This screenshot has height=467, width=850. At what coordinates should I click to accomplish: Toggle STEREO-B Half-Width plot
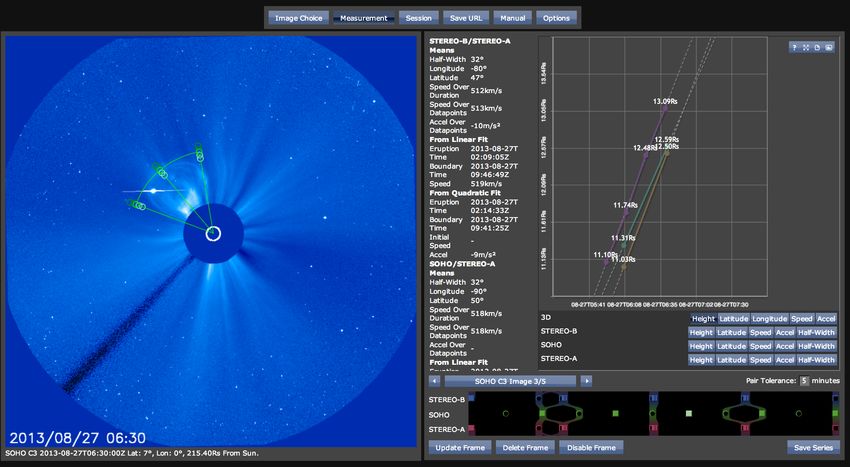pos(816,332)
